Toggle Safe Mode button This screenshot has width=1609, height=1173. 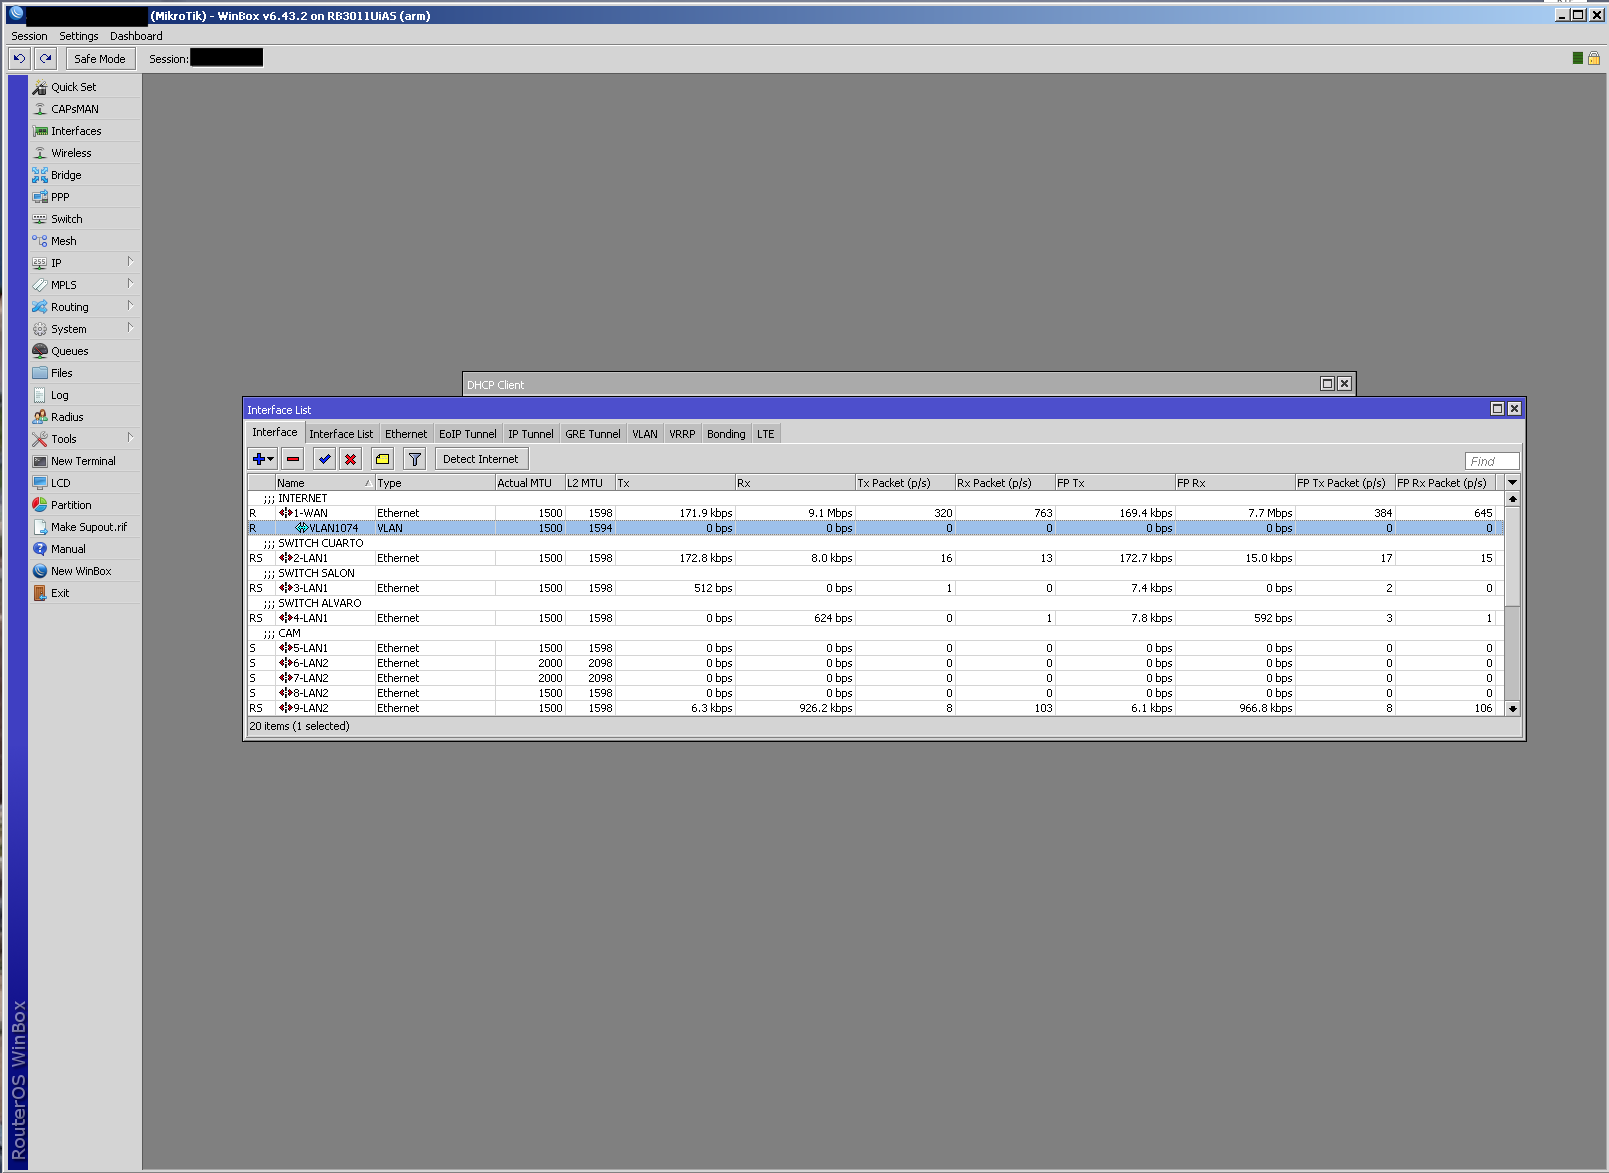pyautogui.click(x=100, y=59)
